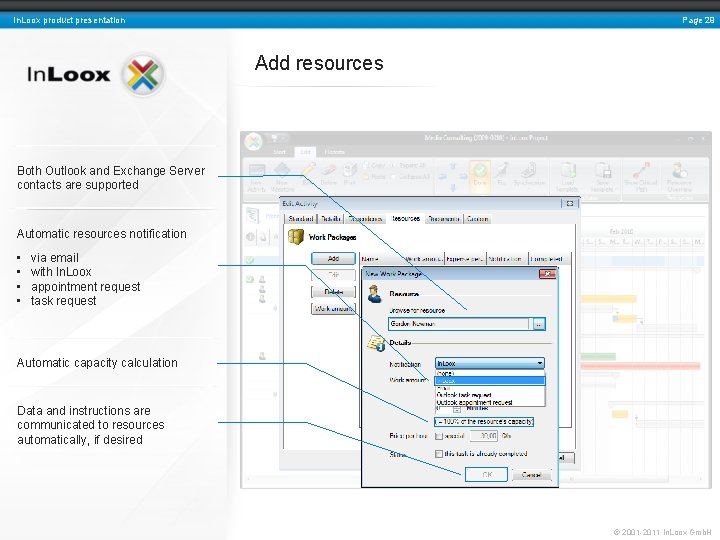720x540 pixels.
Task: Click the Copy ribbon command
Action: point(374,165)
